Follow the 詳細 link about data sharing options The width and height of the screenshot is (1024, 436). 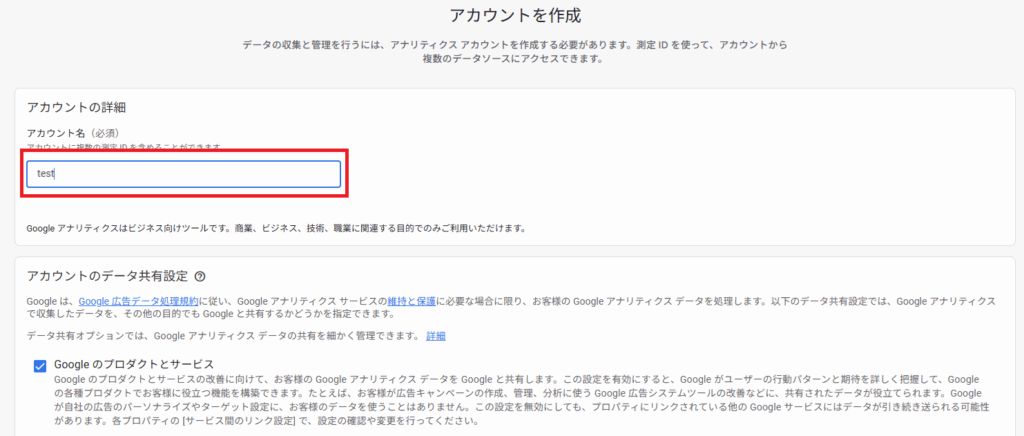[436, 336]
